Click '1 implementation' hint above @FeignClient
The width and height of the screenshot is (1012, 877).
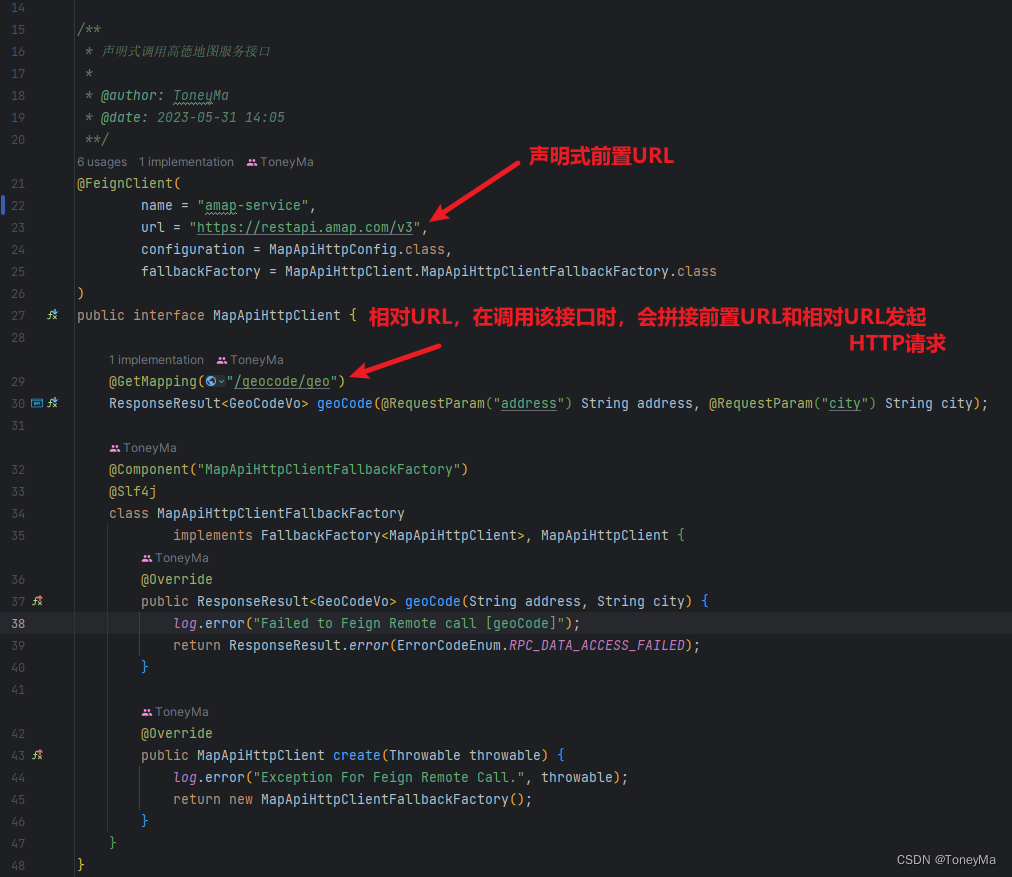point(187,162)
